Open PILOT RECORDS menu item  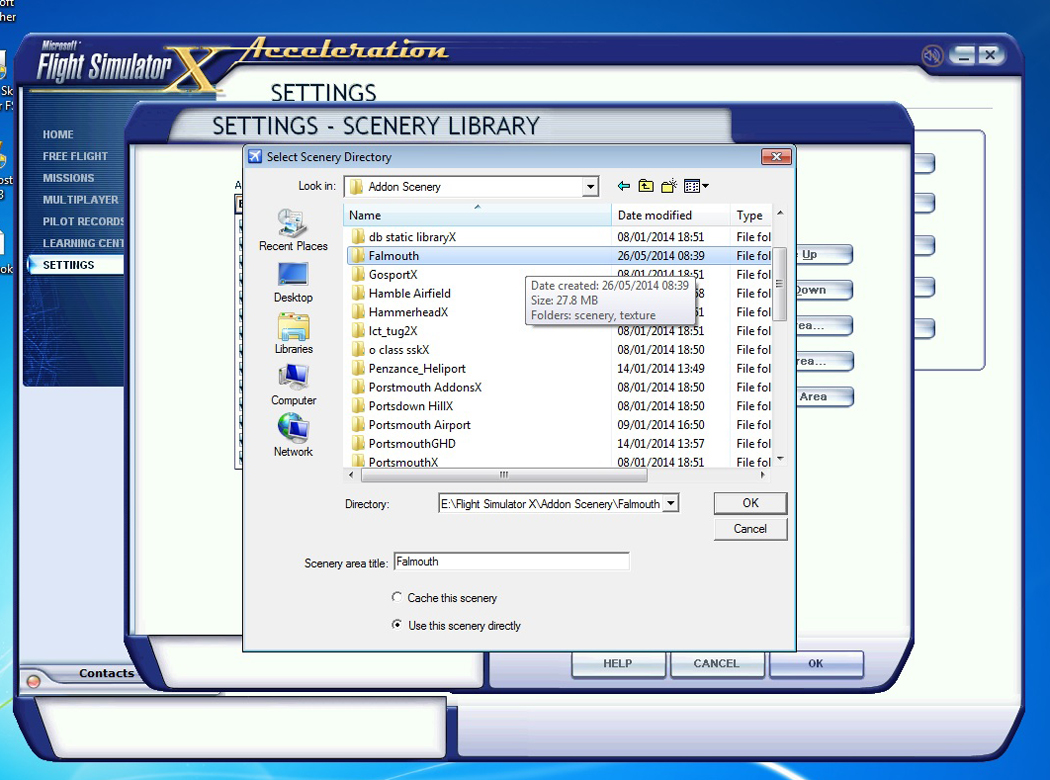[x=83, y=221]
